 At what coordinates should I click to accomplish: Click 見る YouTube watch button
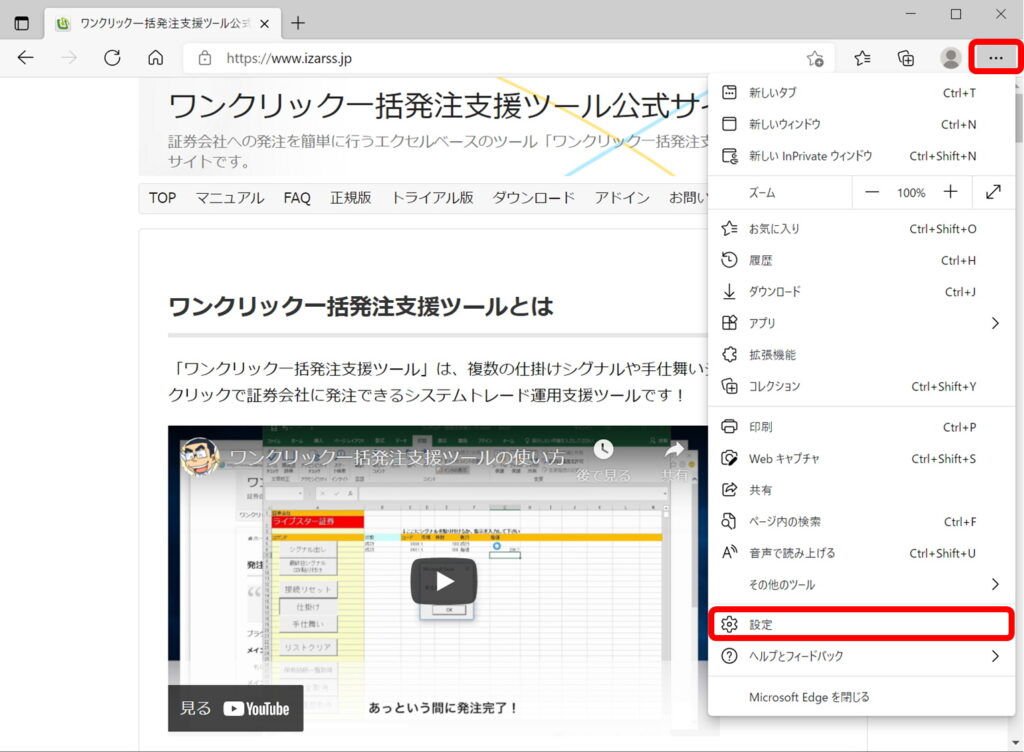pyautogui.click(x=236, y=708)
